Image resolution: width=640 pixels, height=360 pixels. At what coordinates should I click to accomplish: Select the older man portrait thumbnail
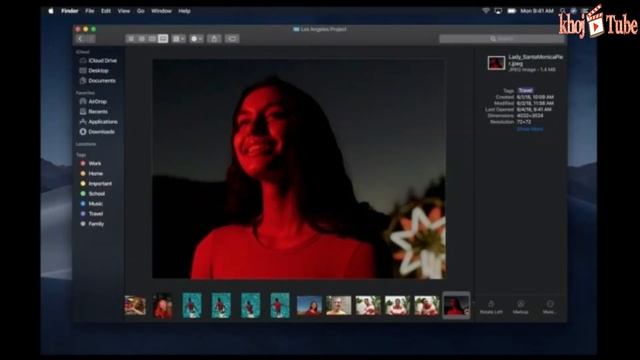tap(338, 306)
